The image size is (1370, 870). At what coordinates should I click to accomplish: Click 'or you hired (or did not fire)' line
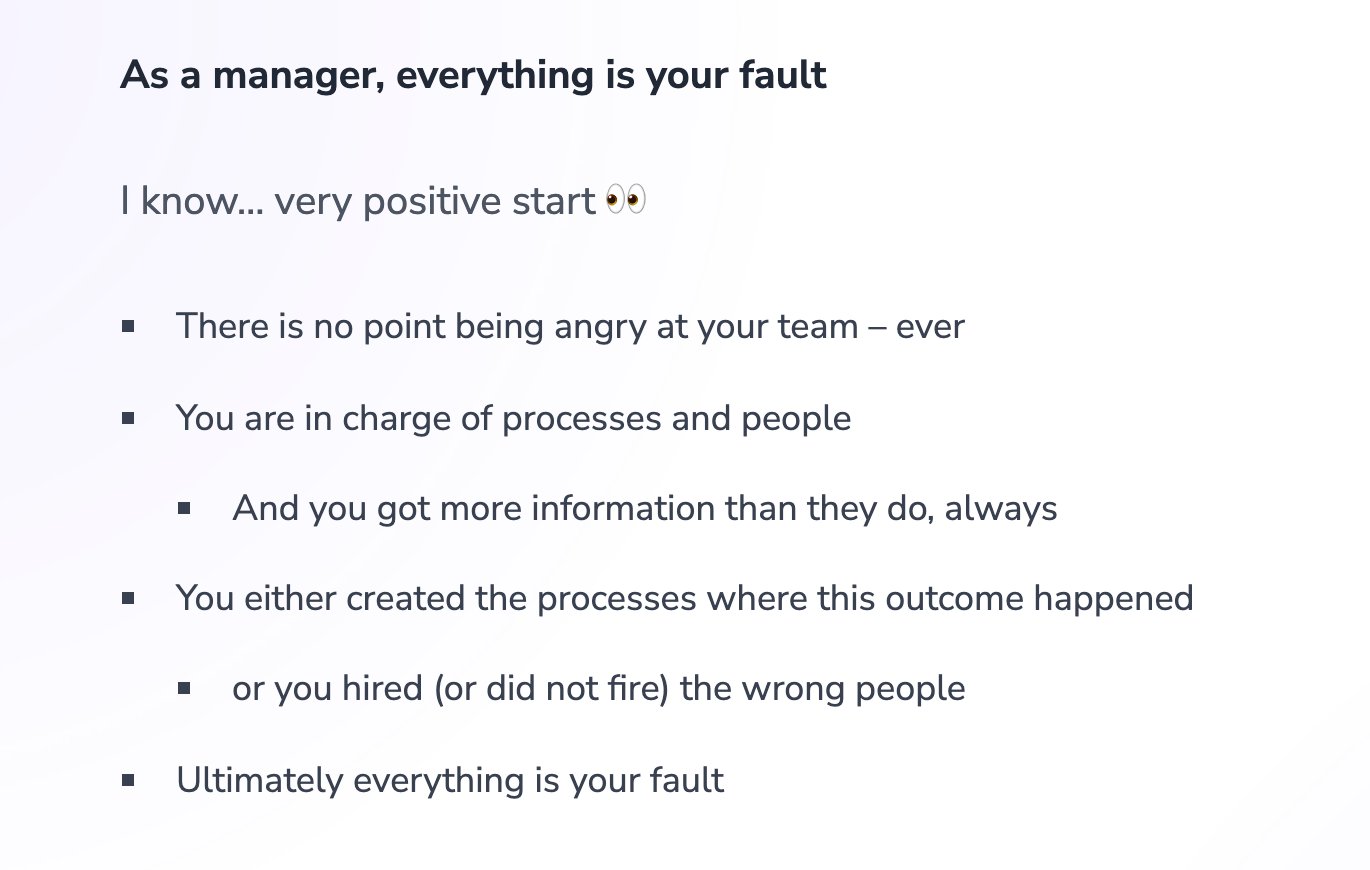(x=599, y=689)
